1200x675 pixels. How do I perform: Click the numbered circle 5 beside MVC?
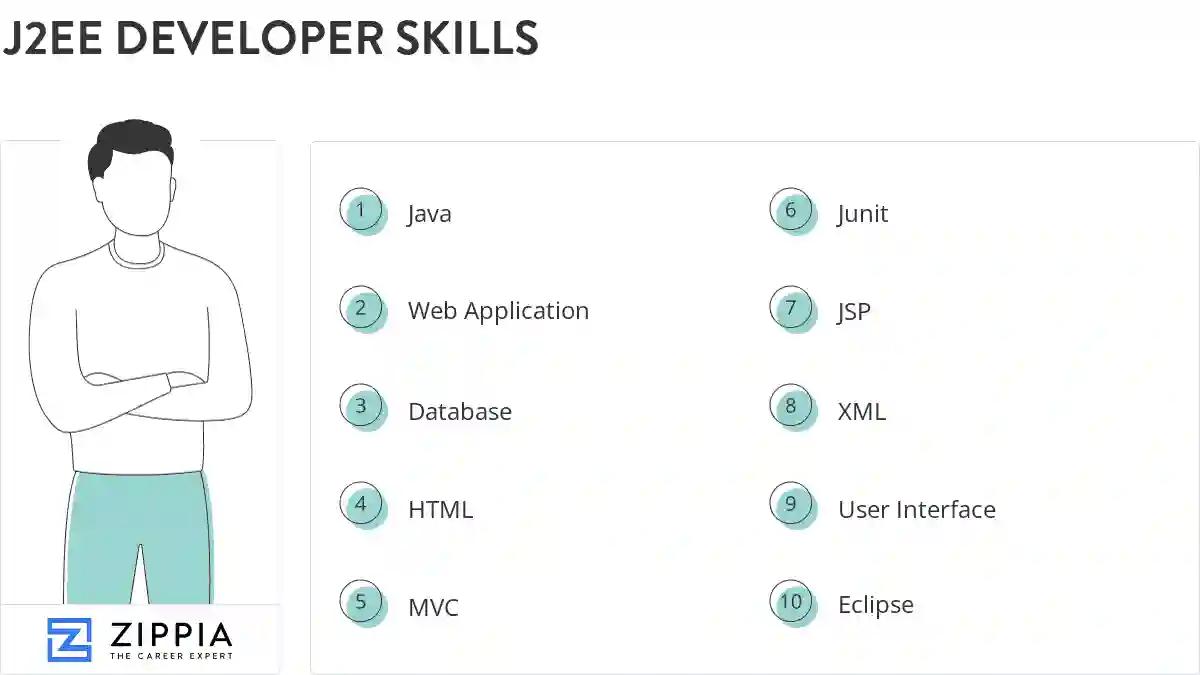[x=362, y=602]
